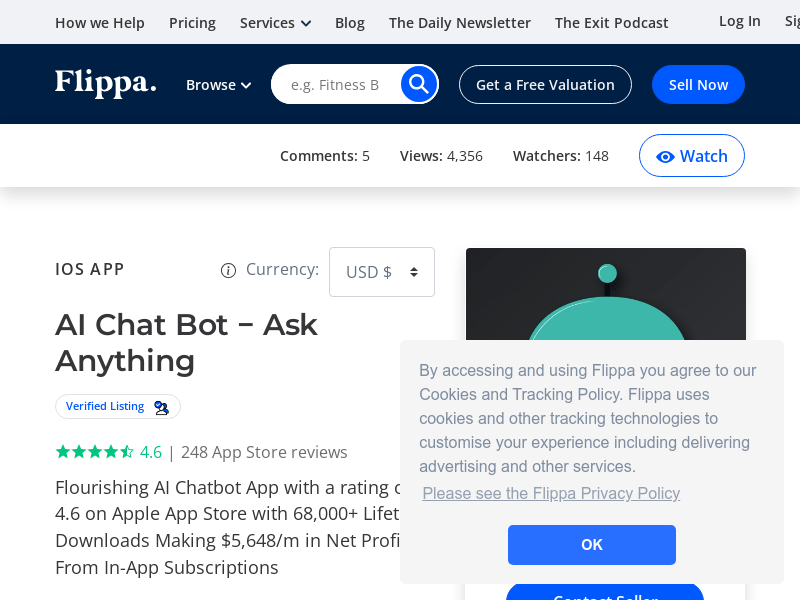
Task: Click the currency info icon
Action: 228,270
